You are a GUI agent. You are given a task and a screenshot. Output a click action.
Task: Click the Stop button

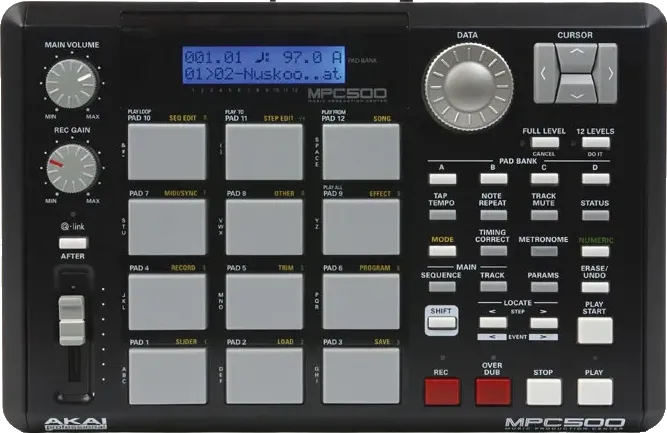point(544,392)
